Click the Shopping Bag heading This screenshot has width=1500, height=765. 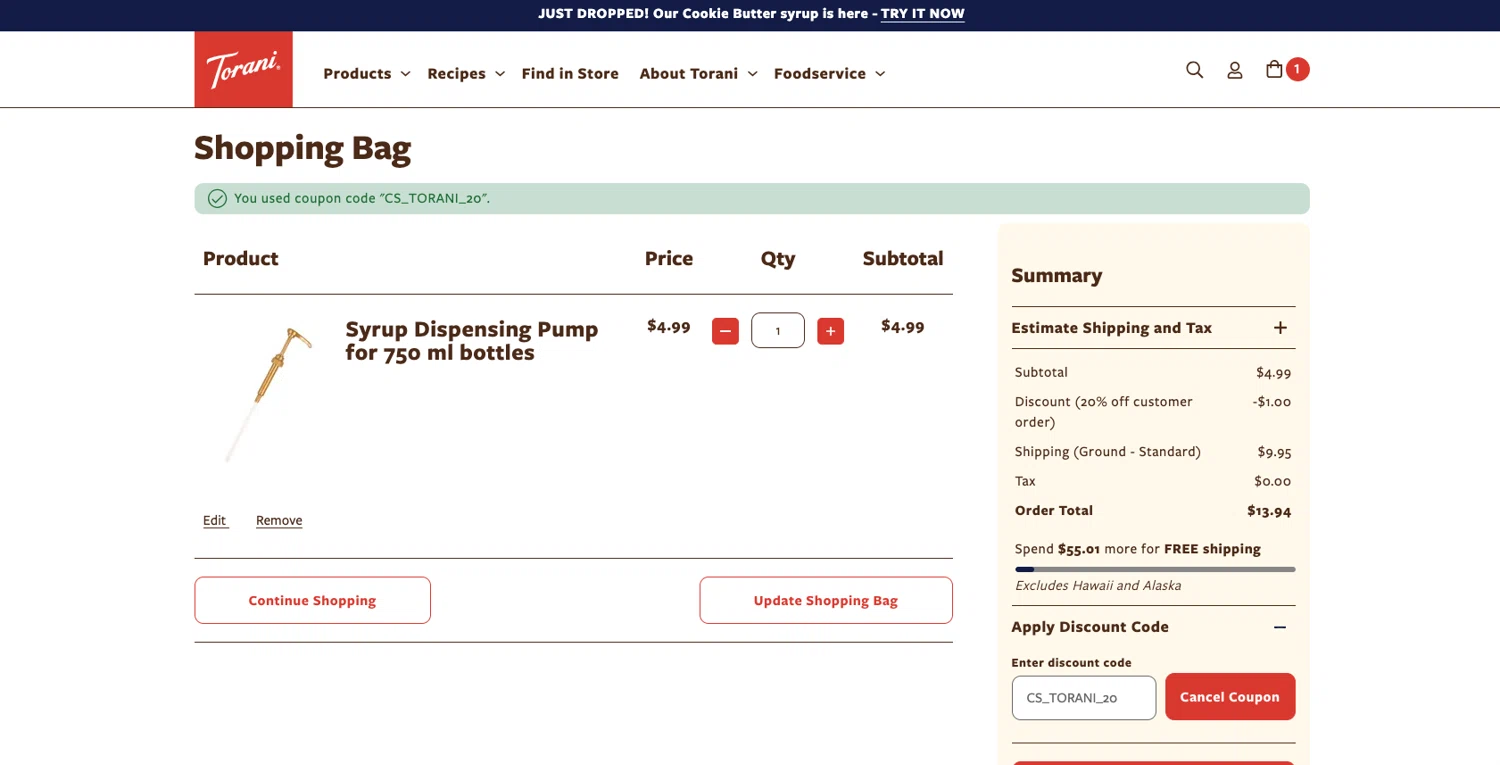(x=303, y=148)
